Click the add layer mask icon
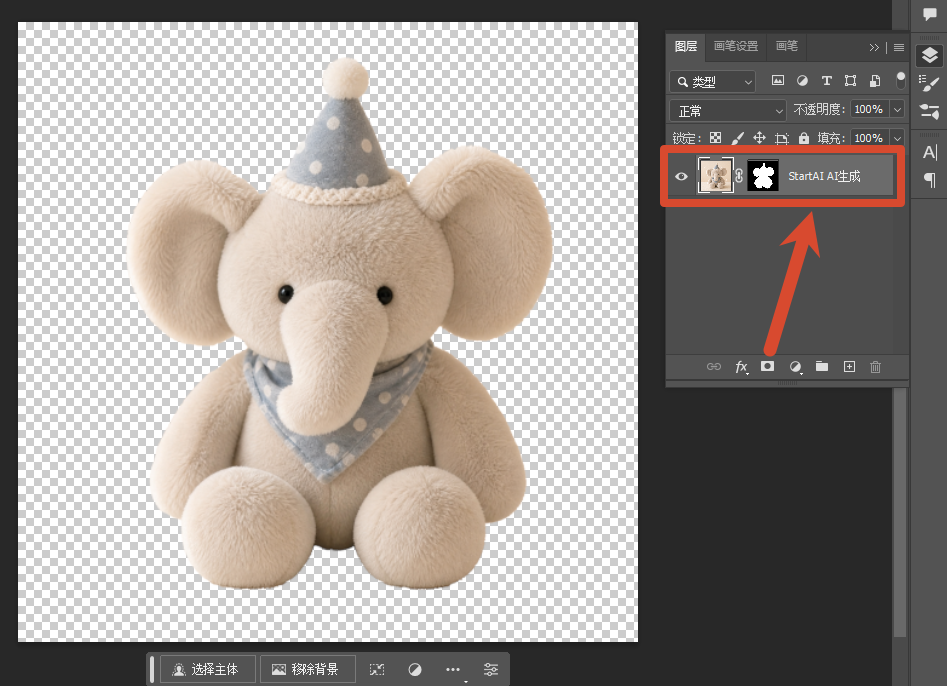This screenshot has width=947, height=686. click(767, 366)
